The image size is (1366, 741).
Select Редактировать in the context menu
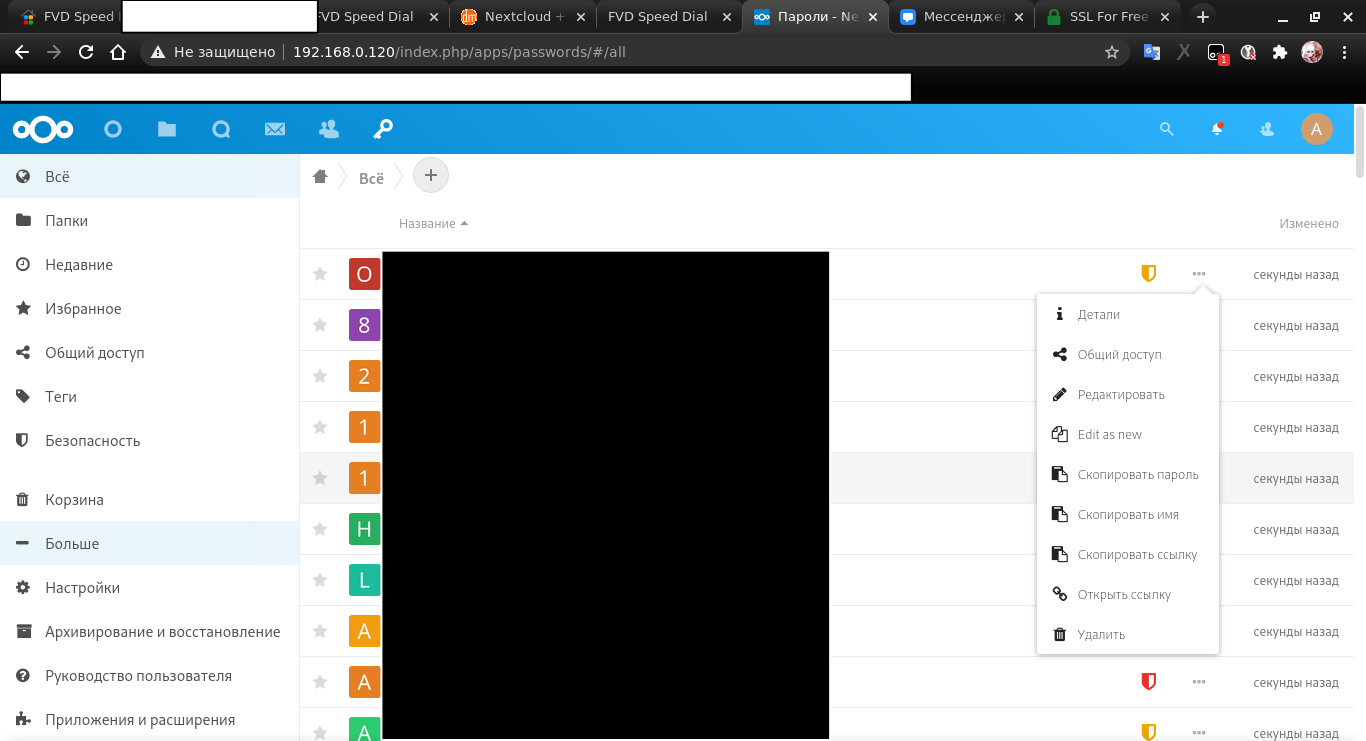1120,395
